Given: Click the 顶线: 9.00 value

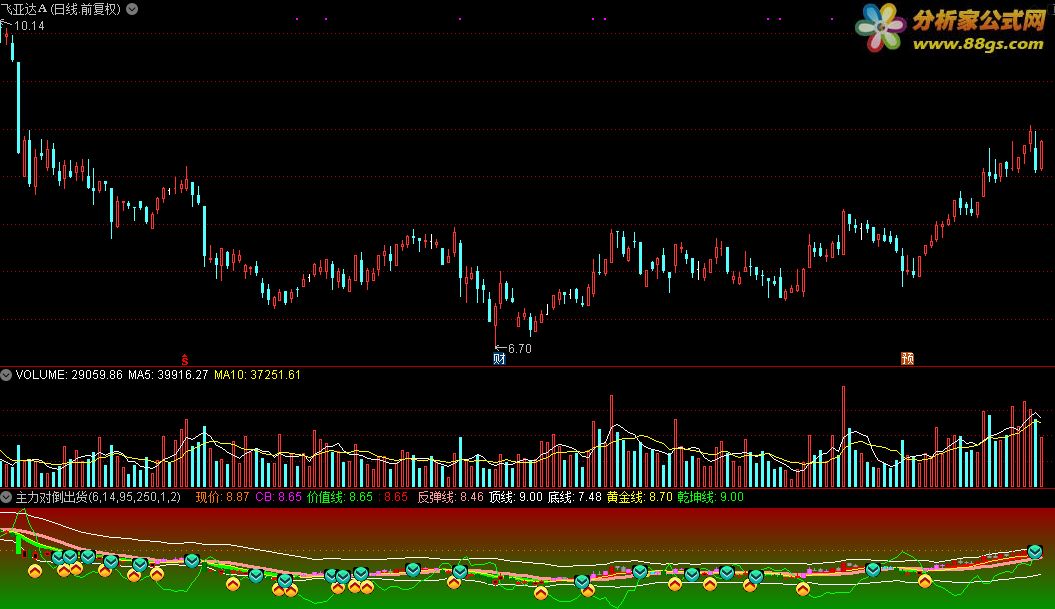Looking at the screenshot, I should click(x=515, y=497).
